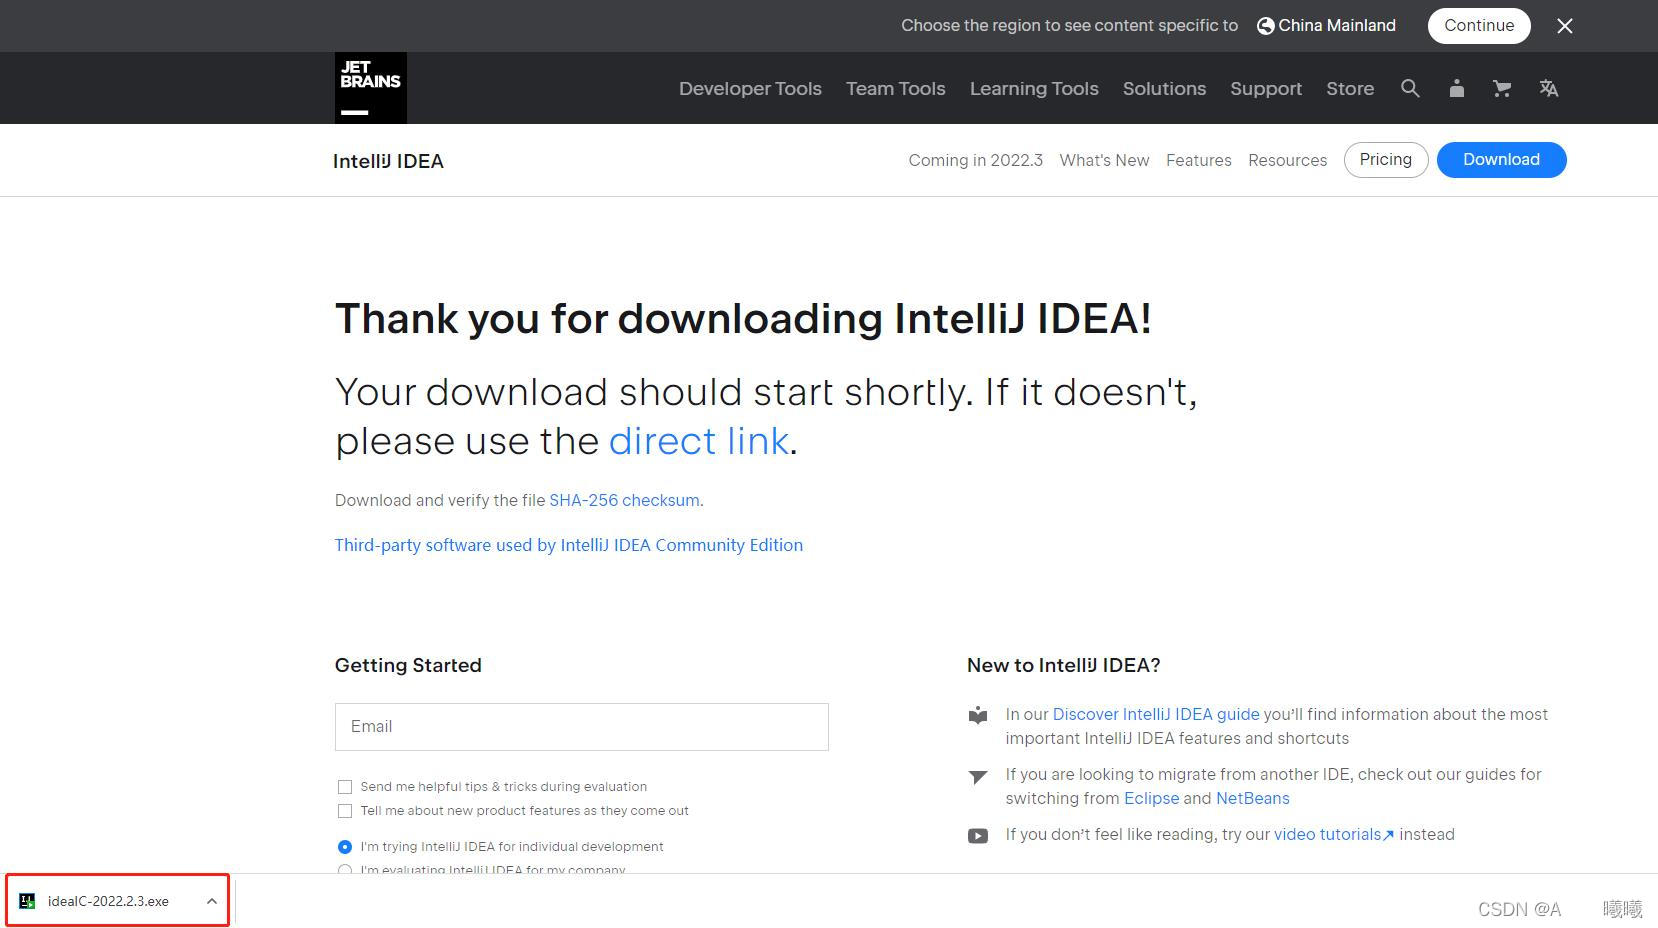Close the region selection banner
This screenshot has height=928, width=1658.
[x=1565, y=26]
